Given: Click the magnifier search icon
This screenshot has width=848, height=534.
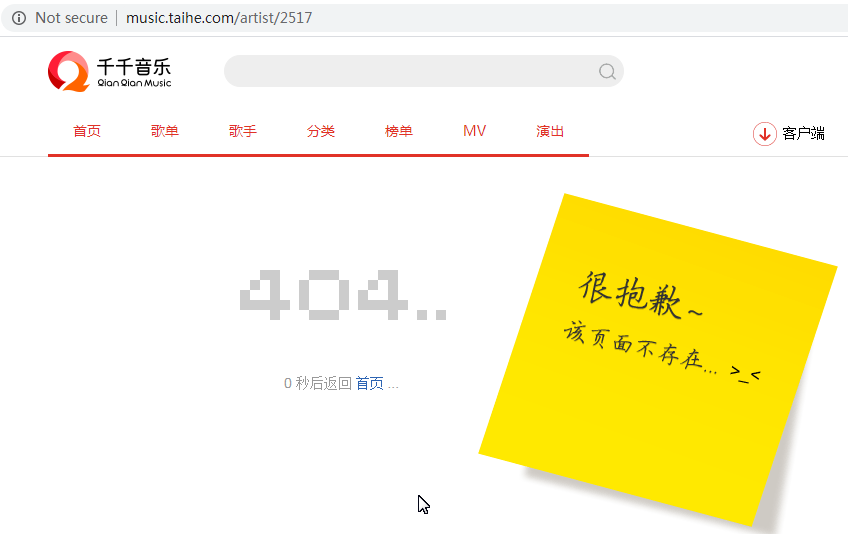Looking at the screenshot, I should pyautogui.click(x=607, y=71).
